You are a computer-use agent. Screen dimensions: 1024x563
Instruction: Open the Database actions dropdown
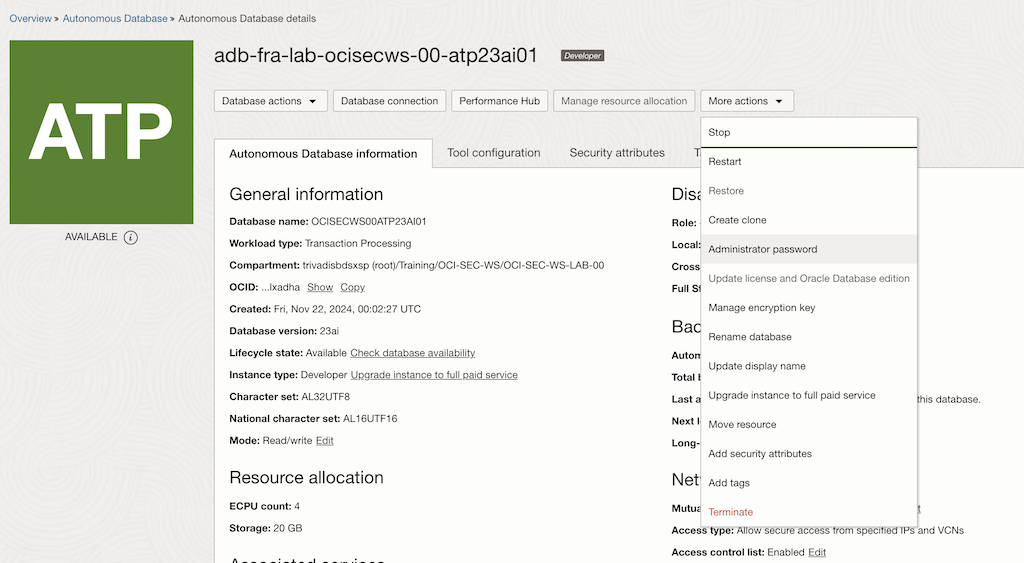pos(270,101)
